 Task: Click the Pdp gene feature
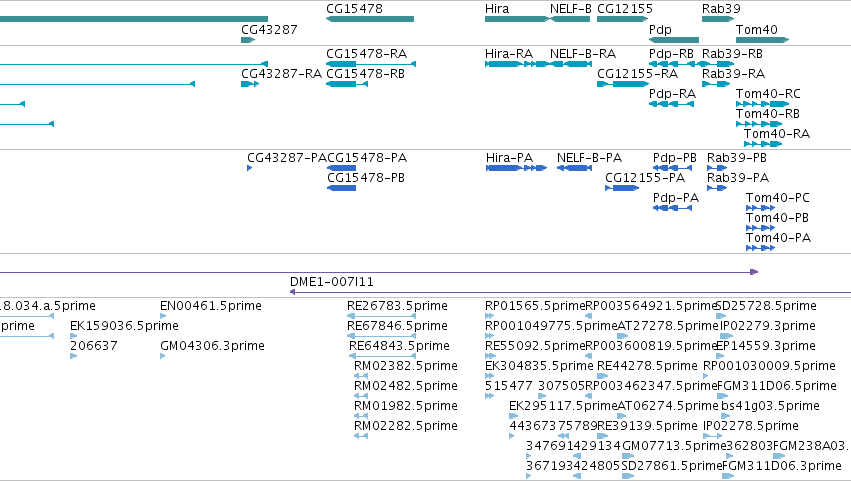coord(674,40)
